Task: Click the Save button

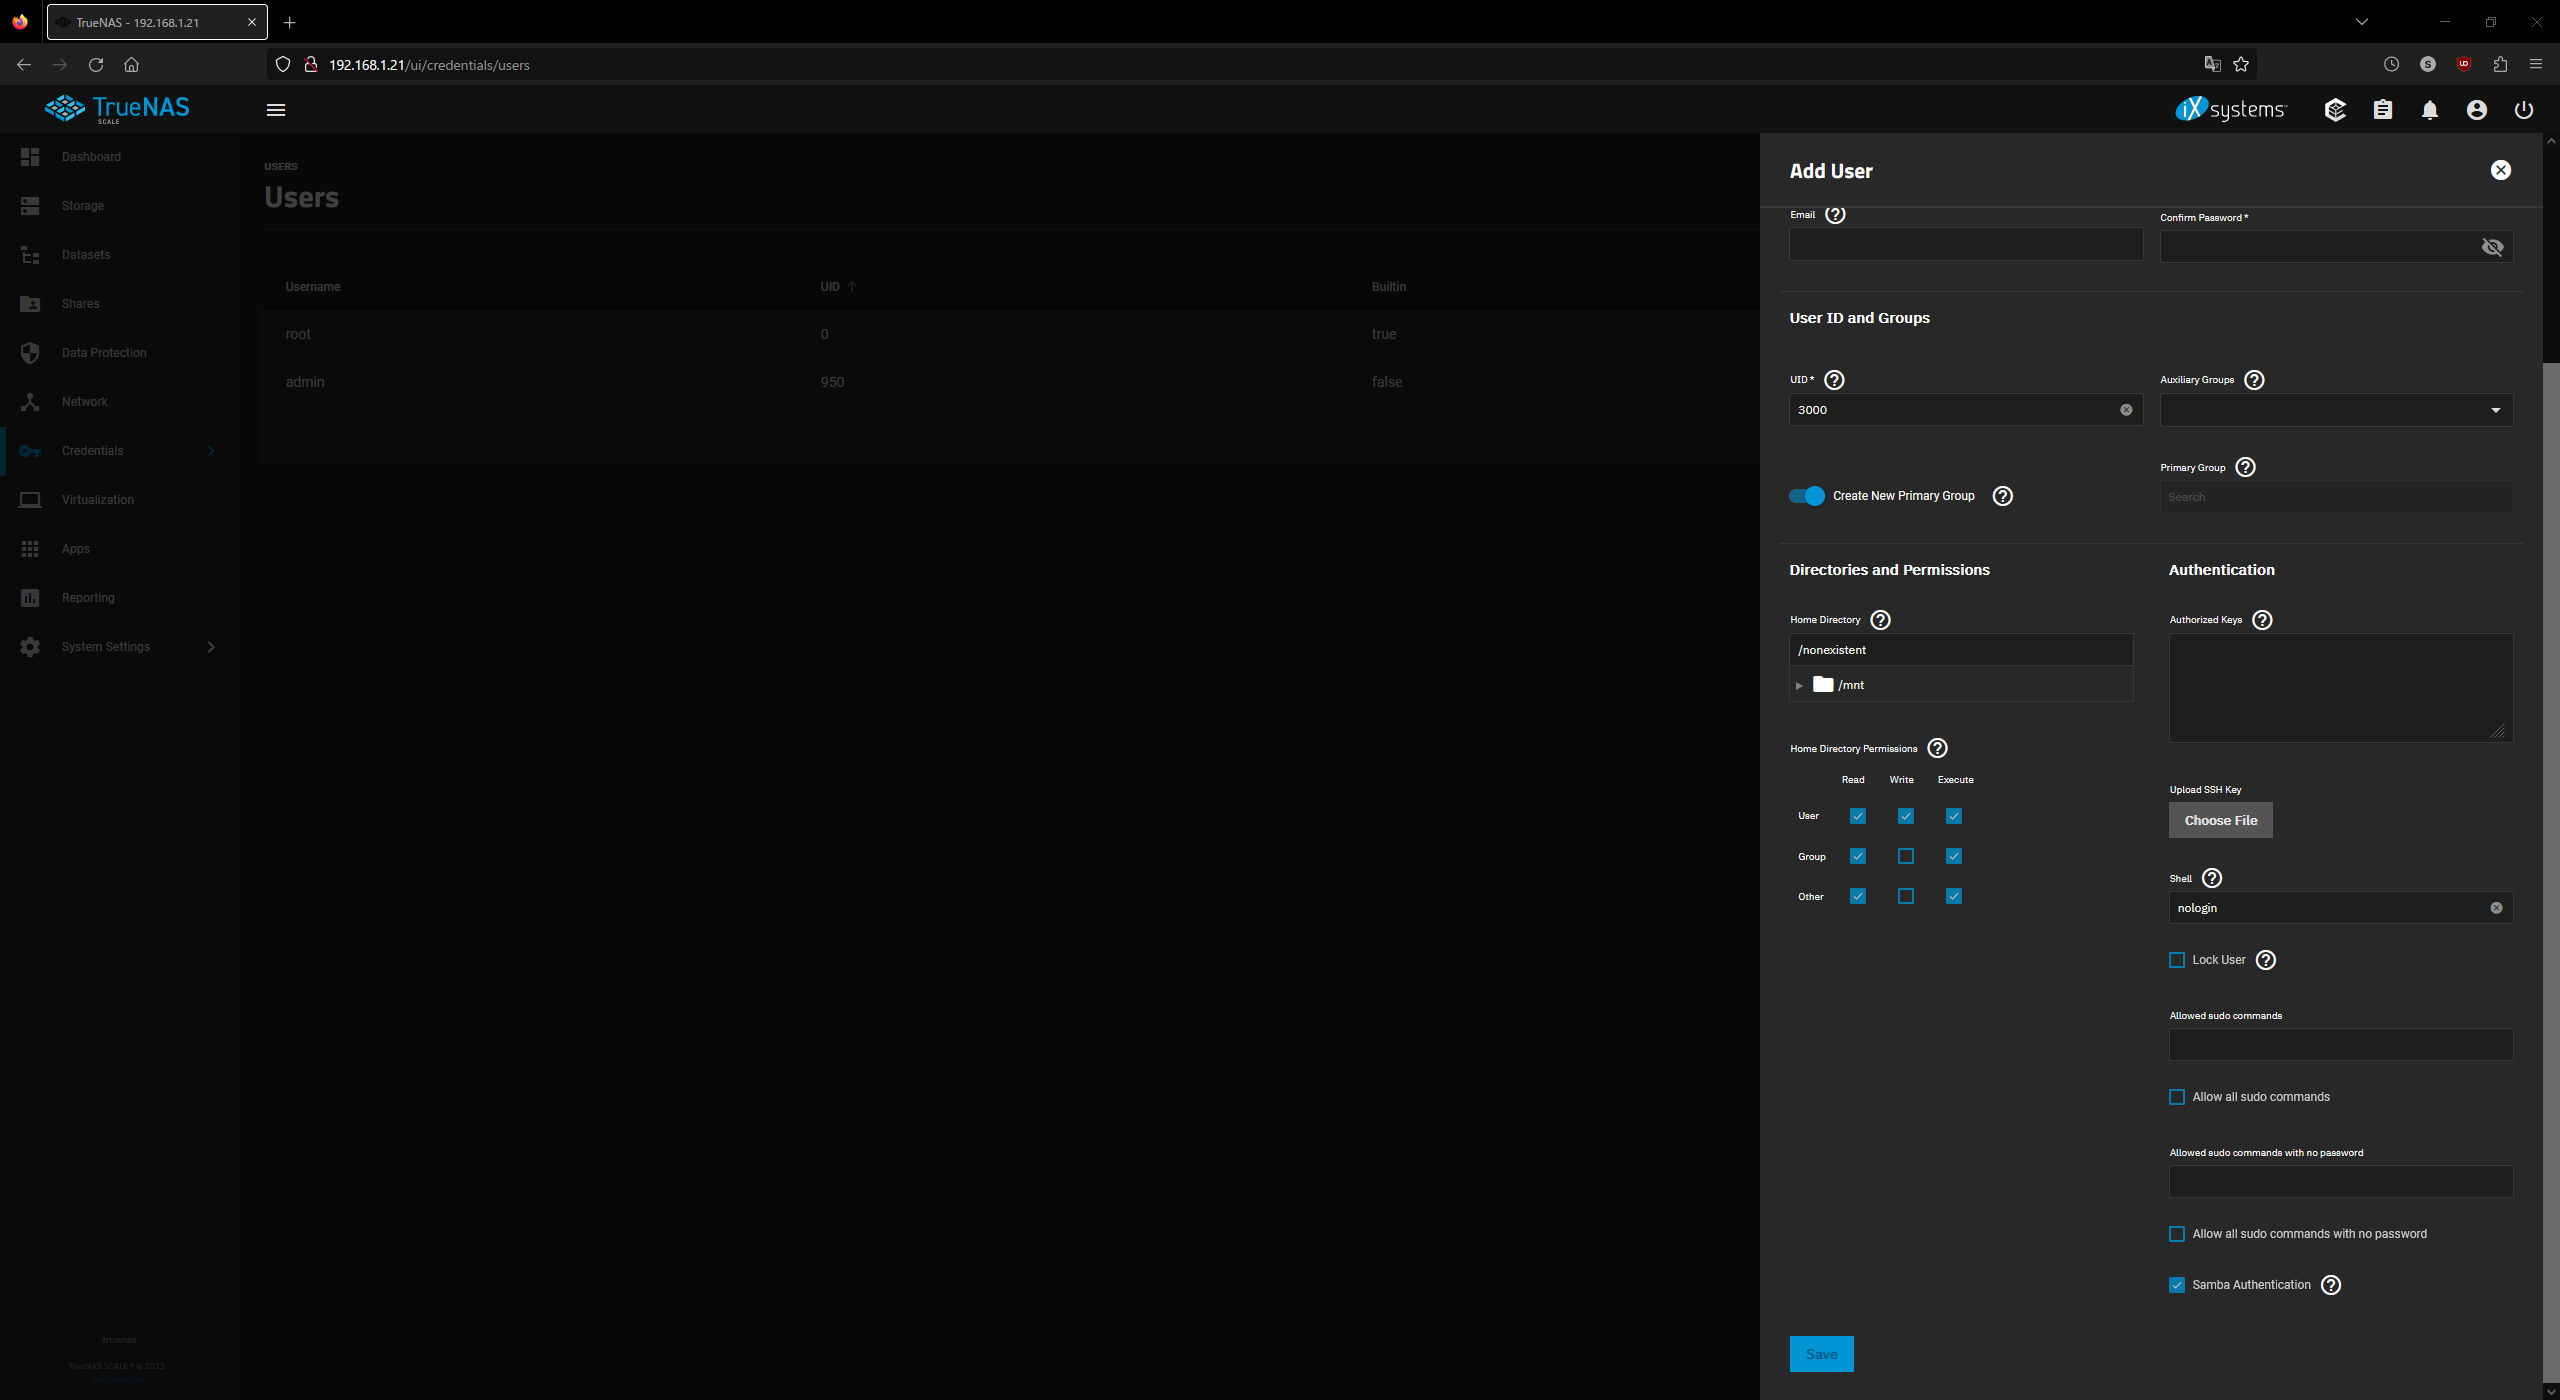Action: (1821, 1353)
